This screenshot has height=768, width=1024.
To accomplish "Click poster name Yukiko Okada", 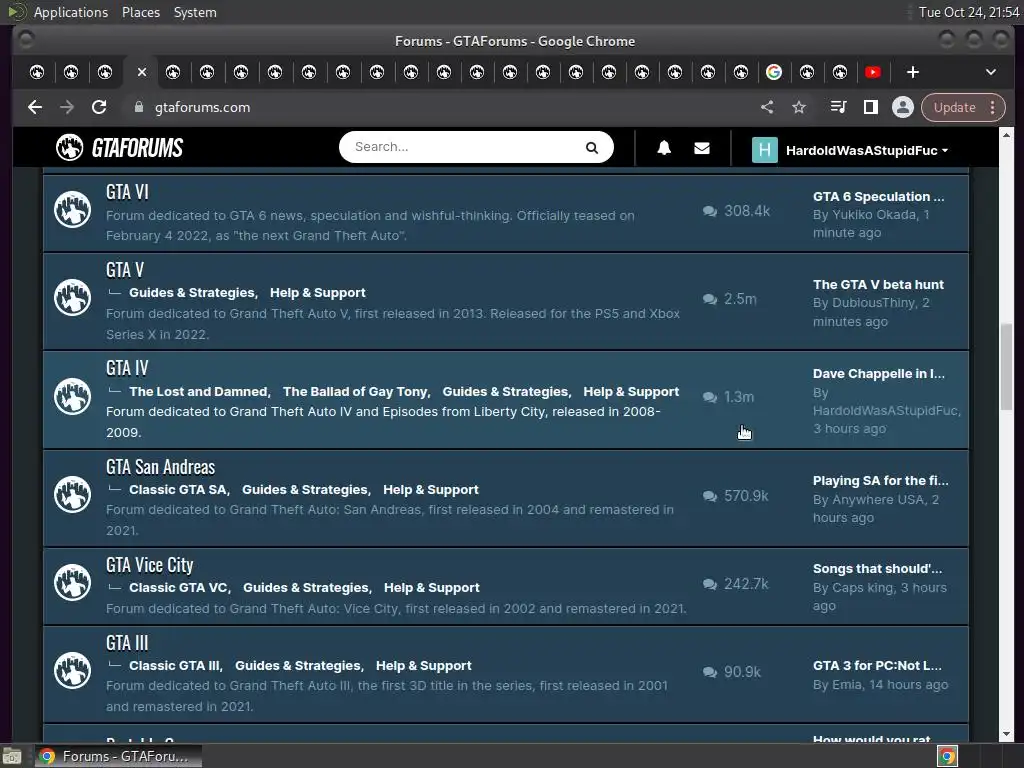I will tap(873, 214).
